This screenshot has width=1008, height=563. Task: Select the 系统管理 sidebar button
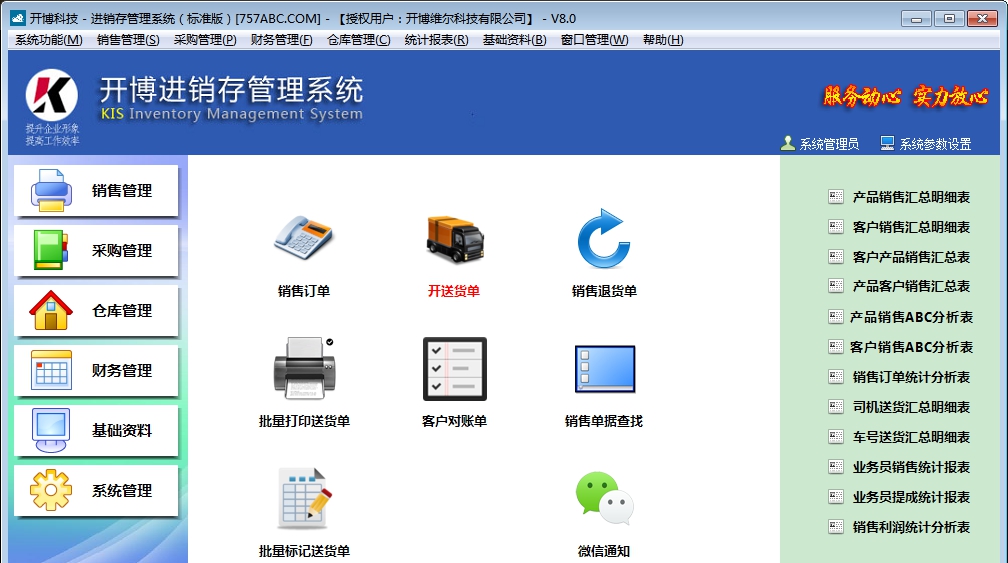96,490
